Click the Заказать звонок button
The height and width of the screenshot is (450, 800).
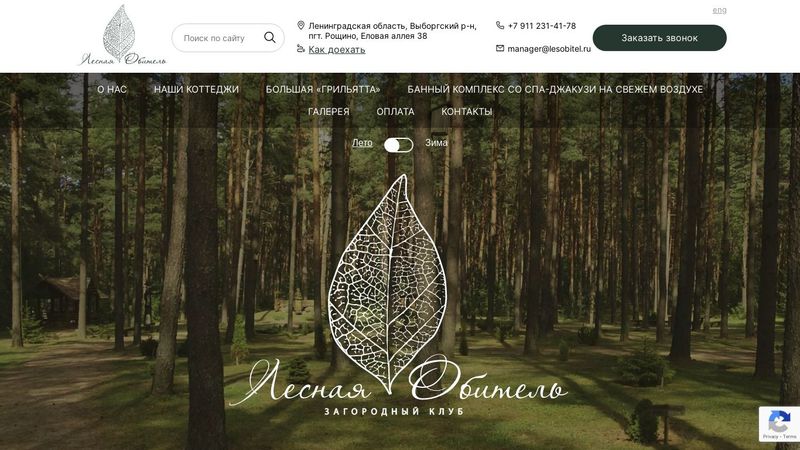coord(659,38)
